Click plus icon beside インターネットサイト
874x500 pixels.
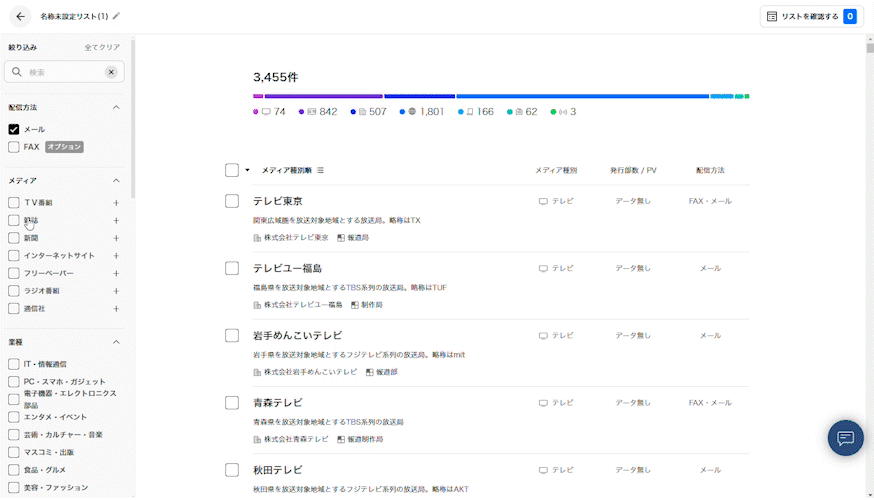116,255
